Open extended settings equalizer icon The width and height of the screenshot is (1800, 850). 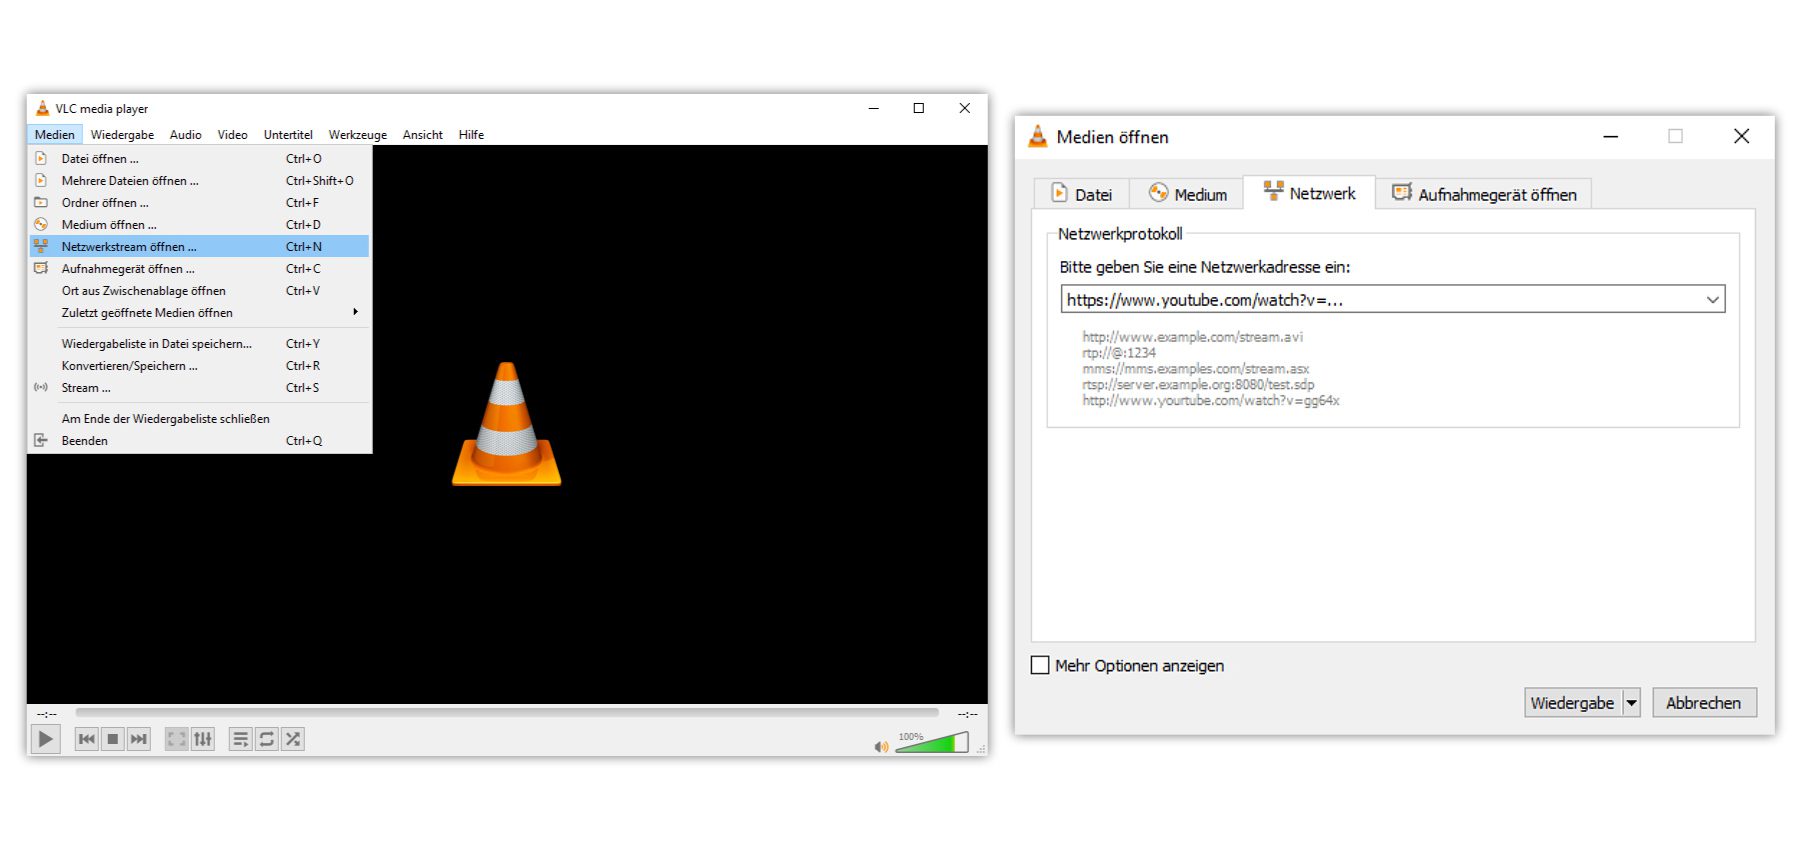[203, 739]
